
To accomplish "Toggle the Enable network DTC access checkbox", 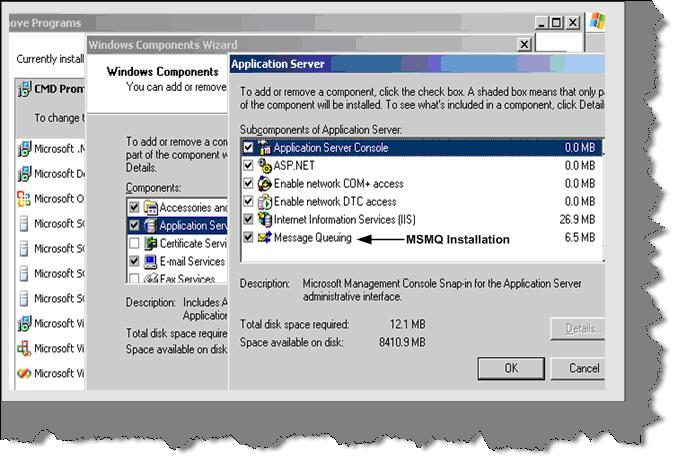I will (248, 201).
